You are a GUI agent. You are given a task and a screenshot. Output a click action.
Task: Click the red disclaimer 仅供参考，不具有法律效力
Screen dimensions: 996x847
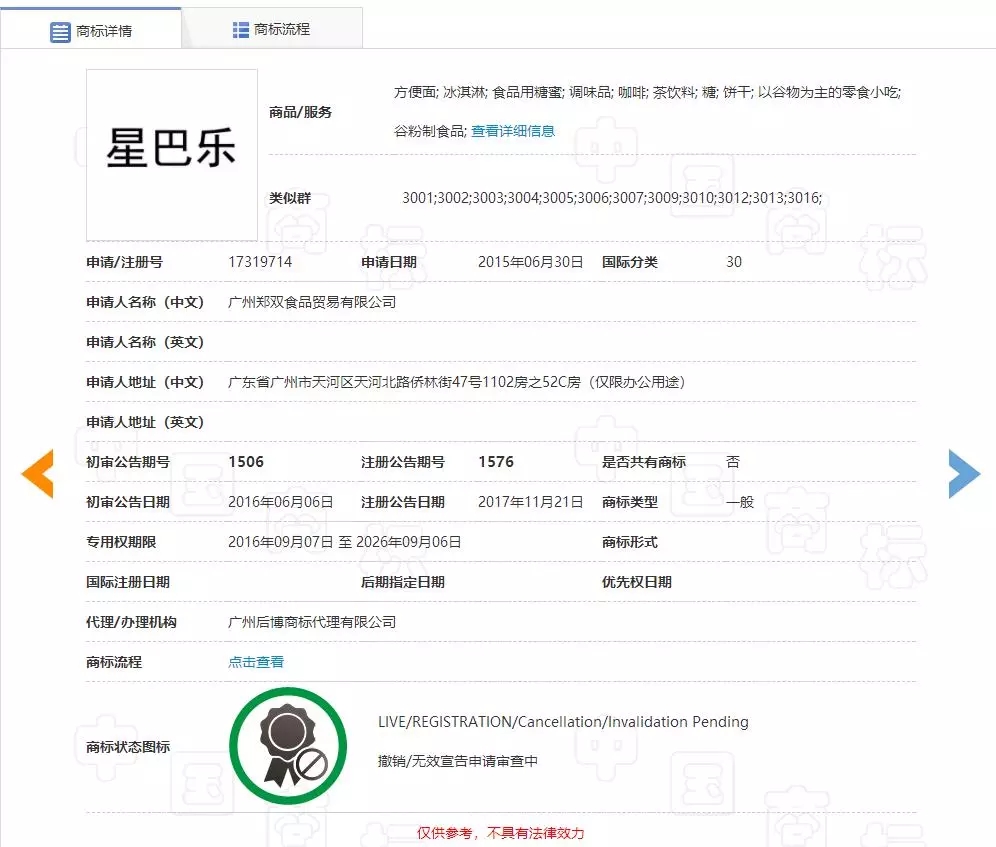point(501,833)
